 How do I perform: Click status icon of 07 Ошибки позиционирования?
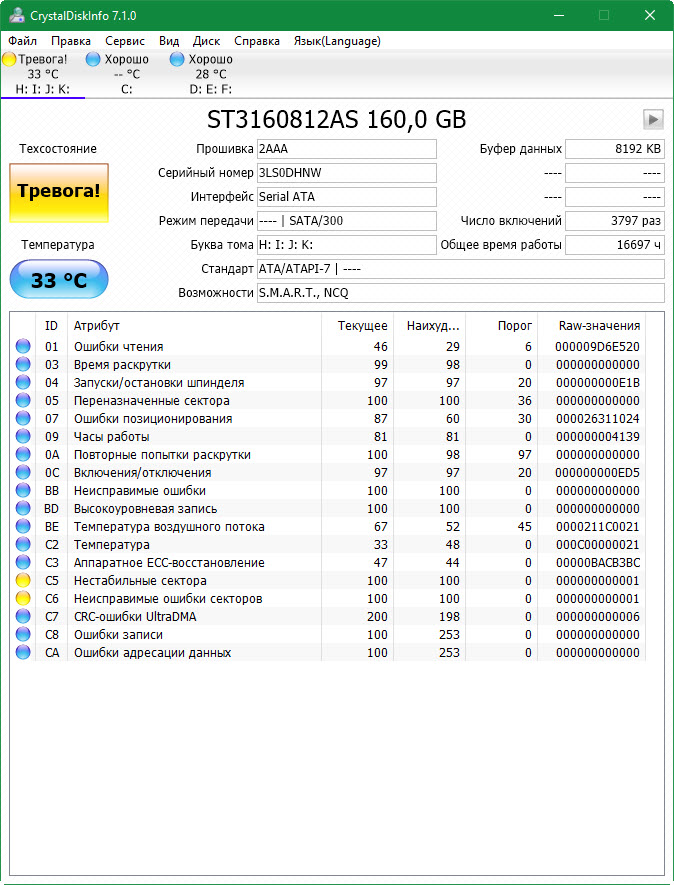pos(23,419)
